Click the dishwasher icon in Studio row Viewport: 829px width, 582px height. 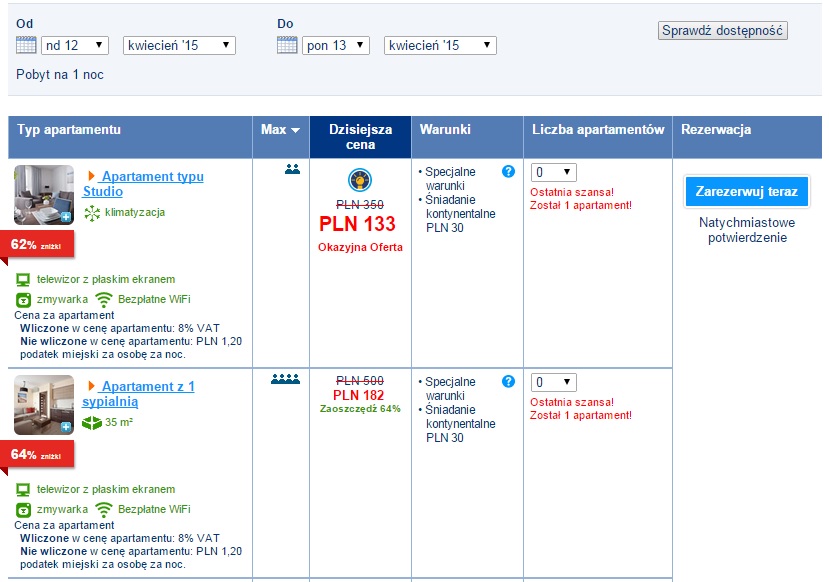click(x=23, y=300)
